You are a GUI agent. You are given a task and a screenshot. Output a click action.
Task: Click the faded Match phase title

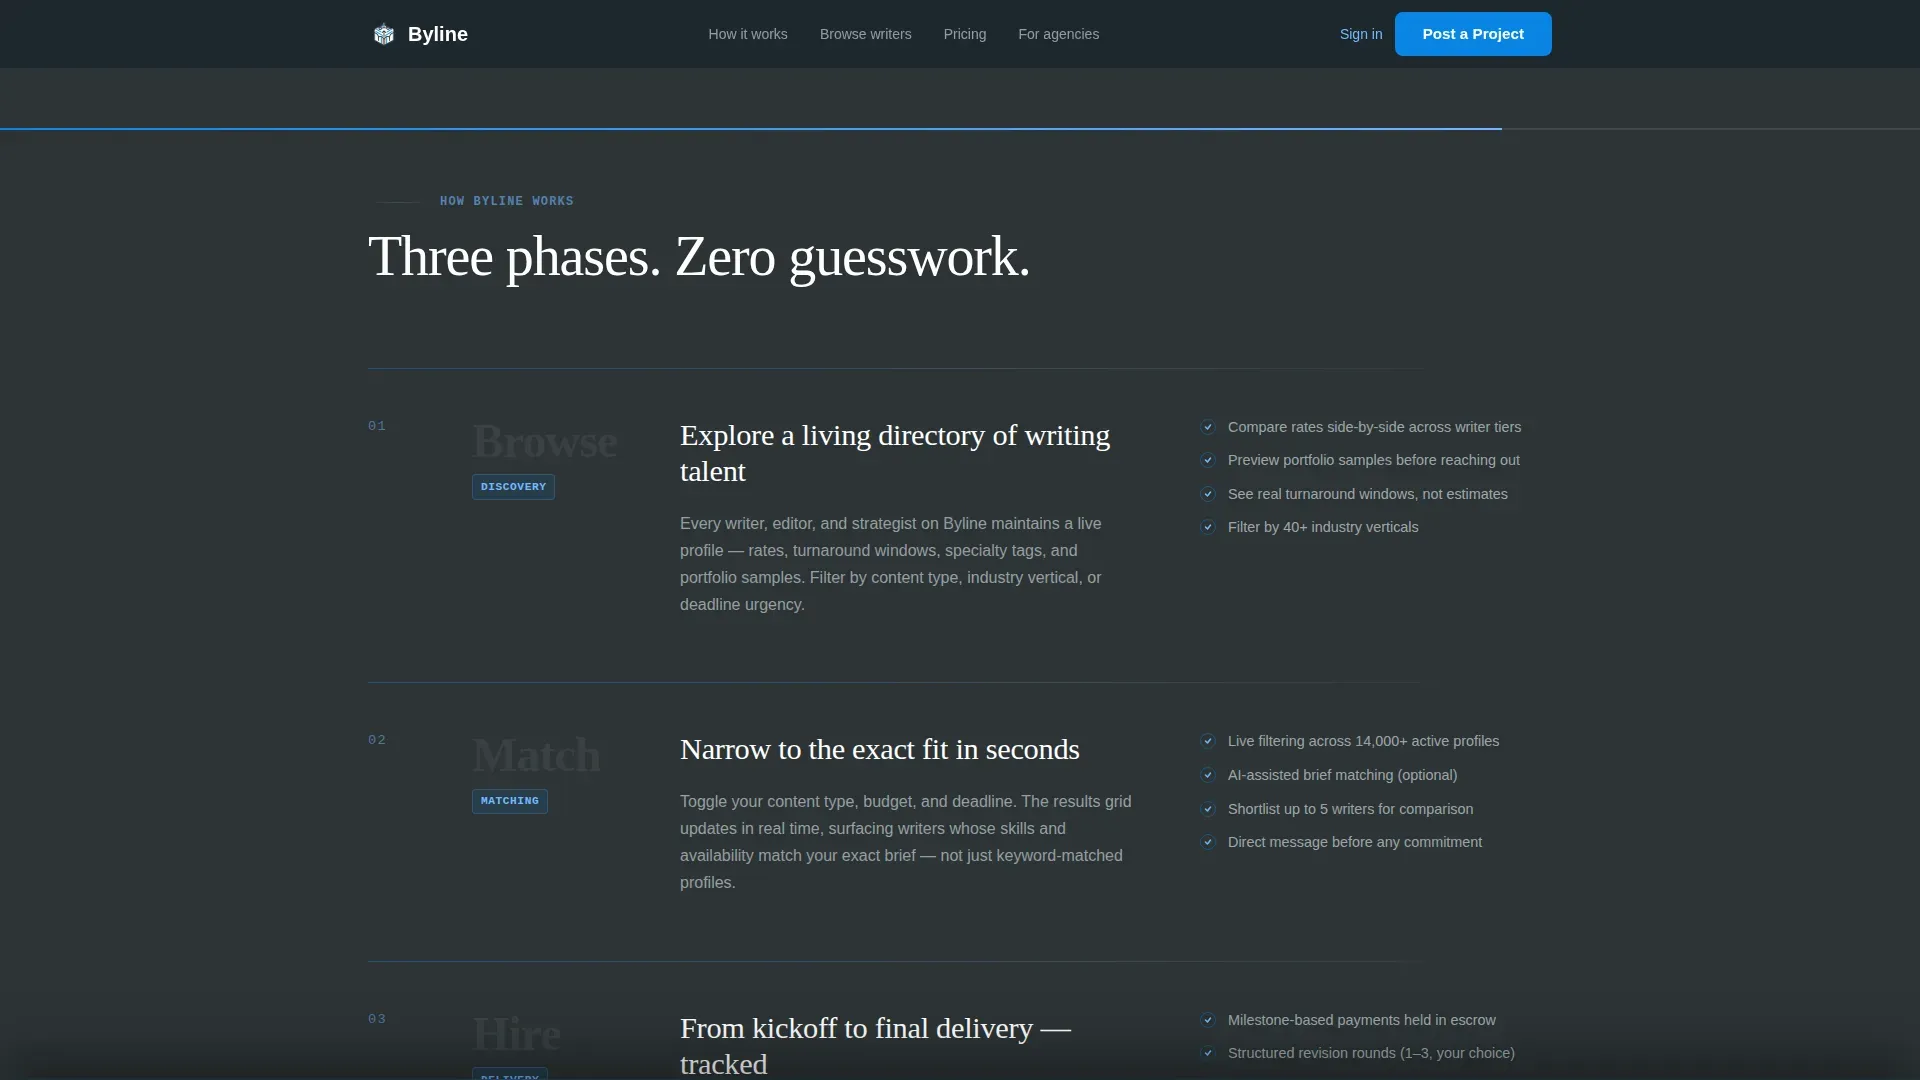point(536,755)
